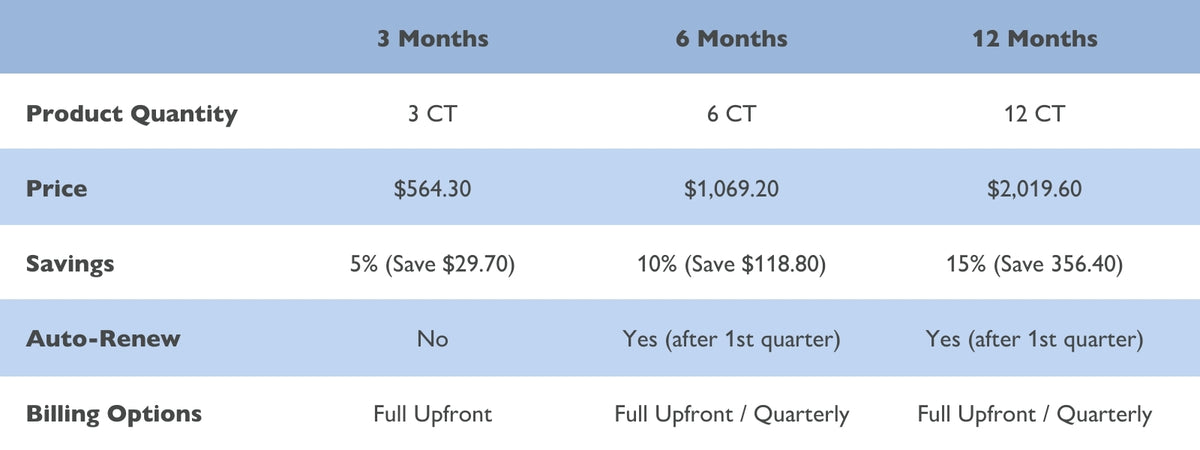Click the $2,019.60 price
Image resolution: width=1200 pixels, height=450 pixels.
click(x=1034, y=189)
